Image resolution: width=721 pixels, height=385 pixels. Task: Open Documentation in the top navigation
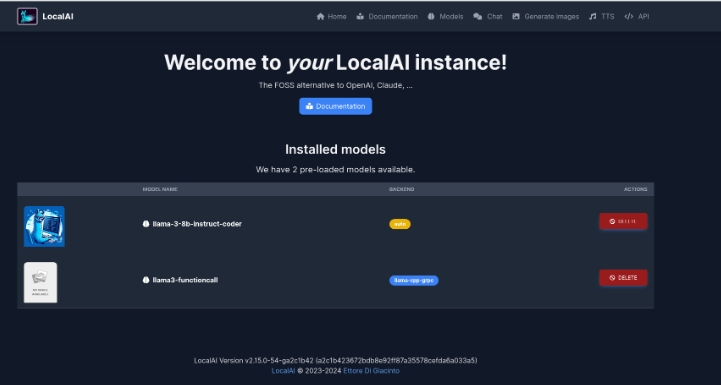387,17
